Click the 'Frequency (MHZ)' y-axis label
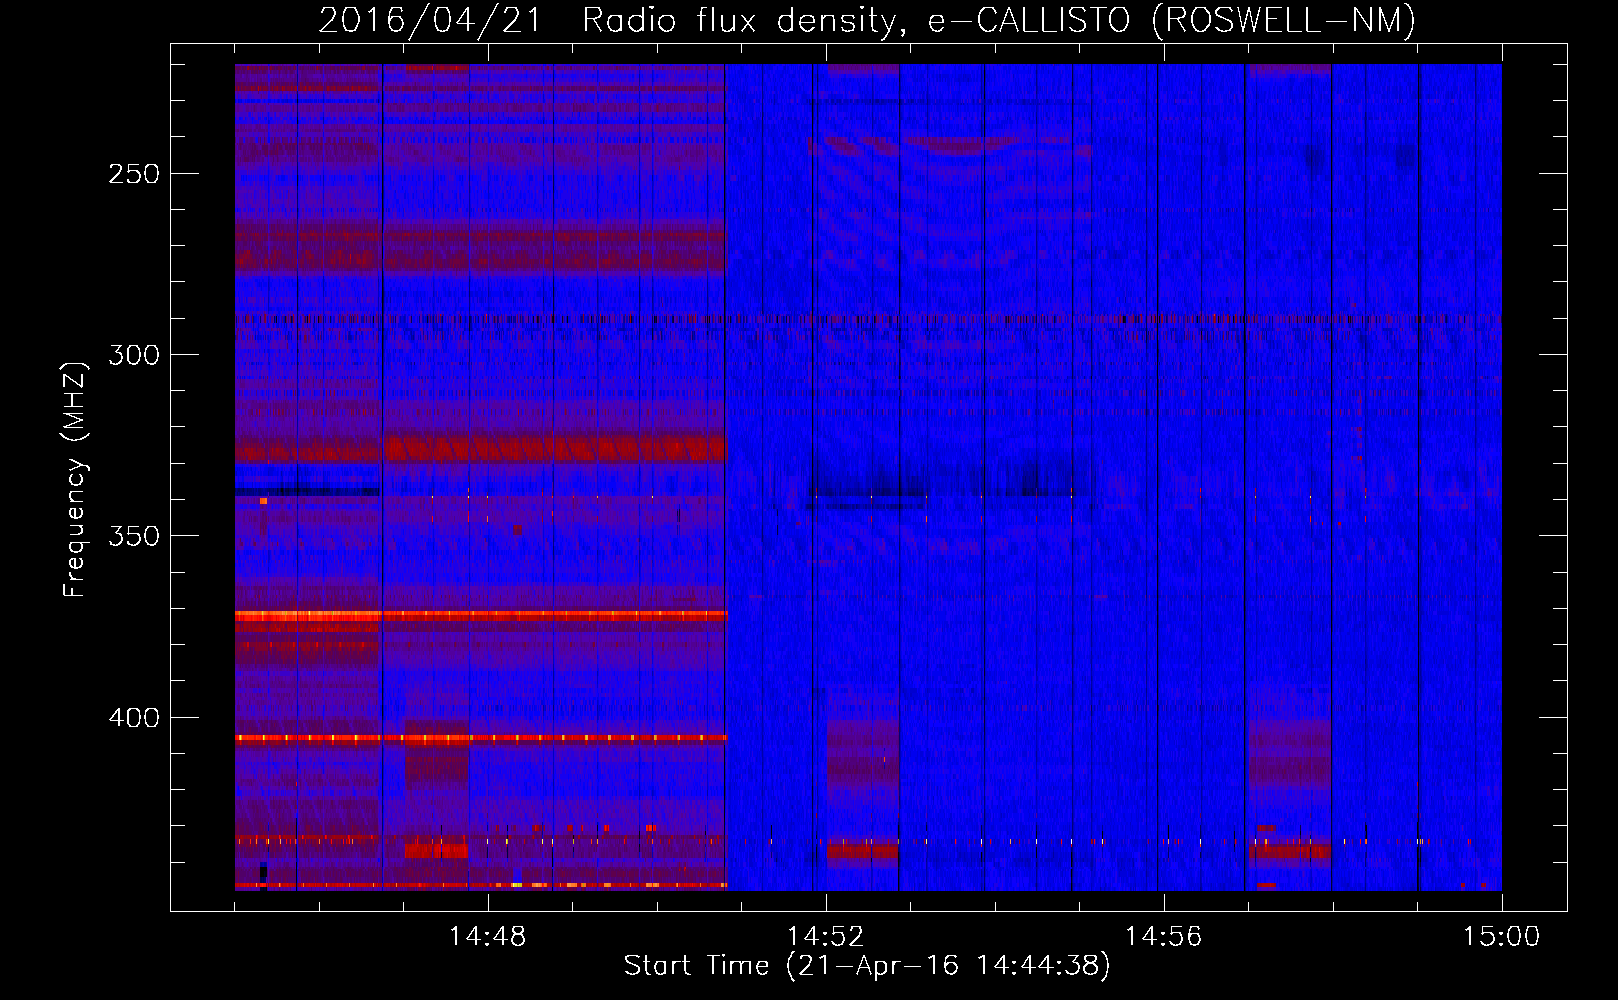Image resolution: width=1618 pixels, height=1000 pixels. (x=75, y=479)
